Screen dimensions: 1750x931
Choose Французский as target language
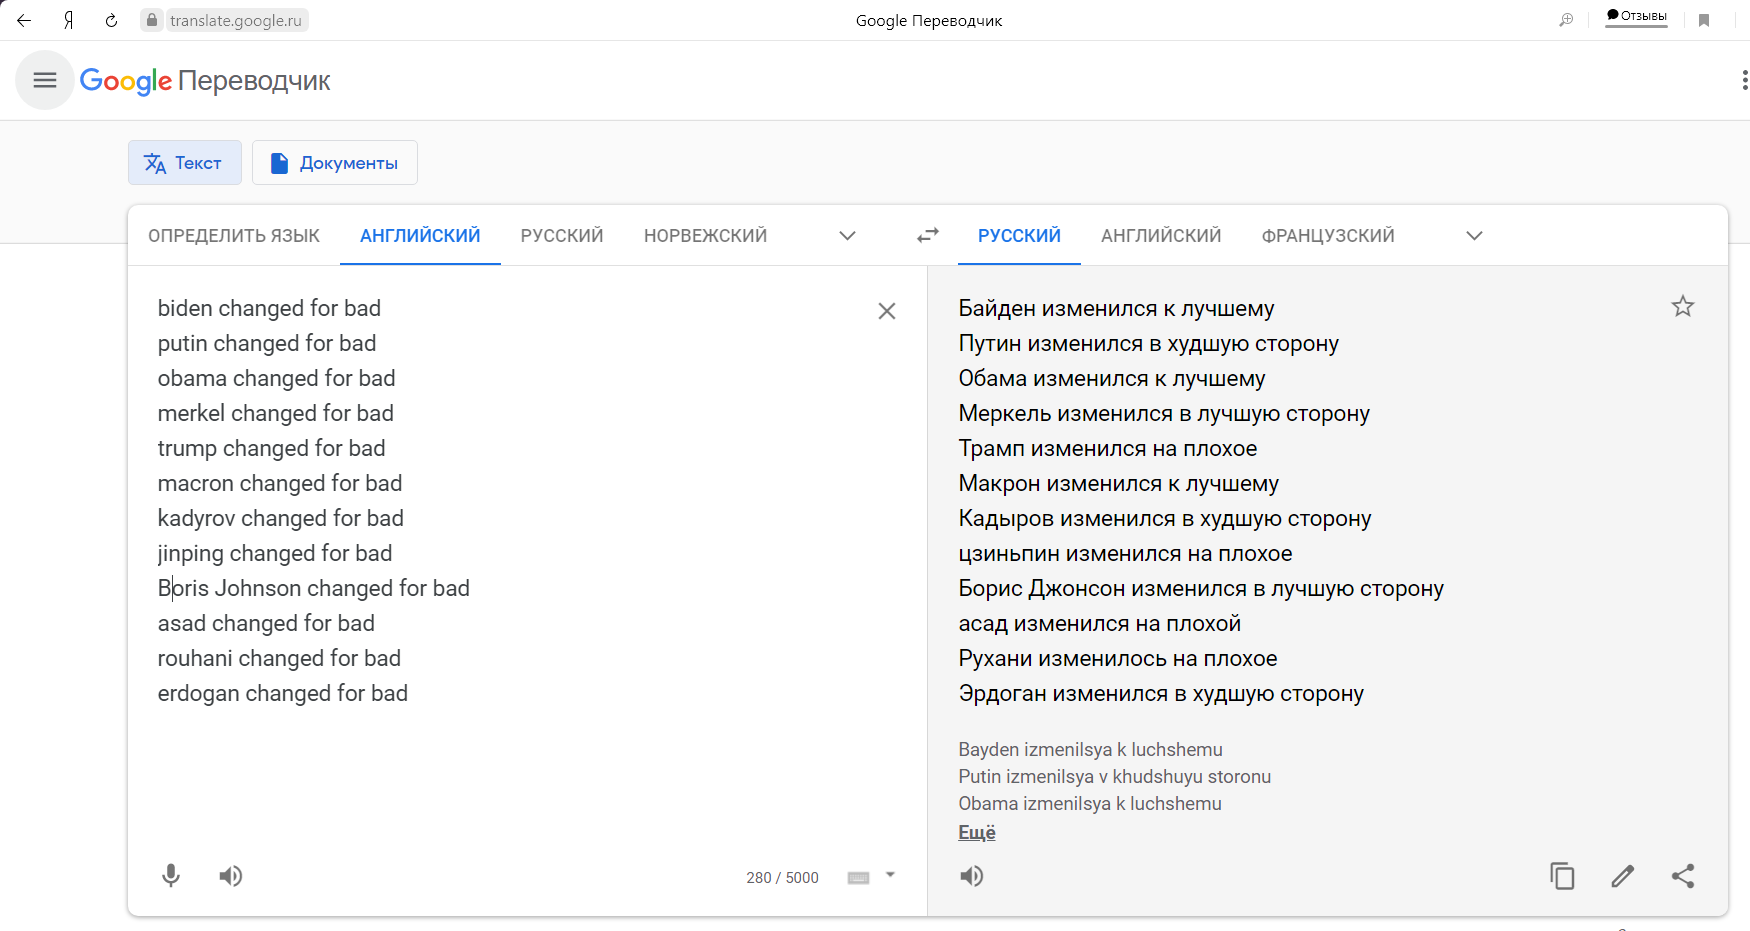(x=1327, y=236)
